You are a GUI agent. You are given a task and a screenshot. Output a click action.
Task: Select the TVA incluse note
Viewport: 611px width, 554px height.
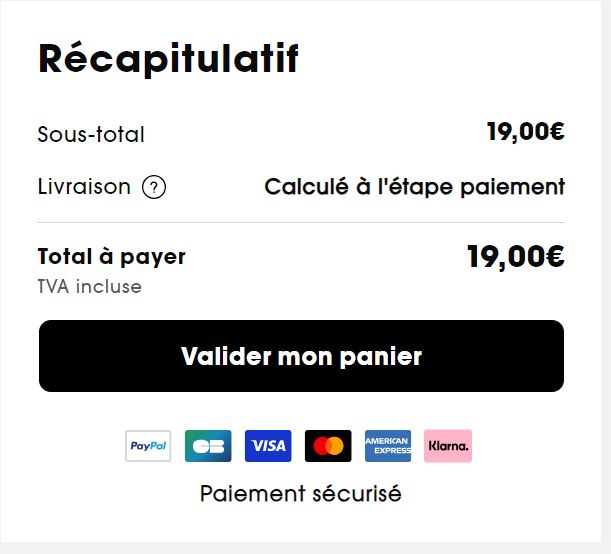[89, 287]
